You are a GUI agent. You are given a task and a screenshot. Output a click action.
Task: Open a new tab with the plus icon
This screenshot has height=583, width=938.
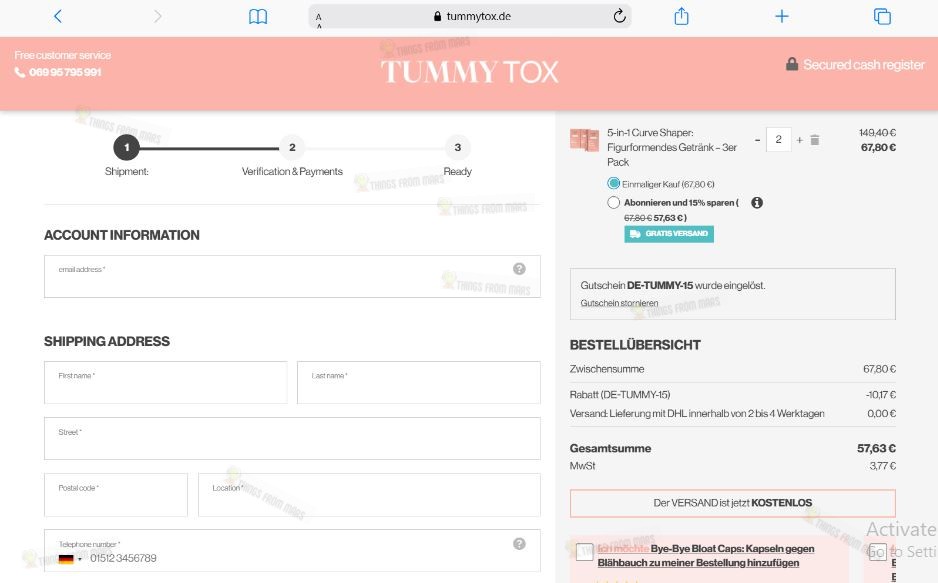[781, 16]
